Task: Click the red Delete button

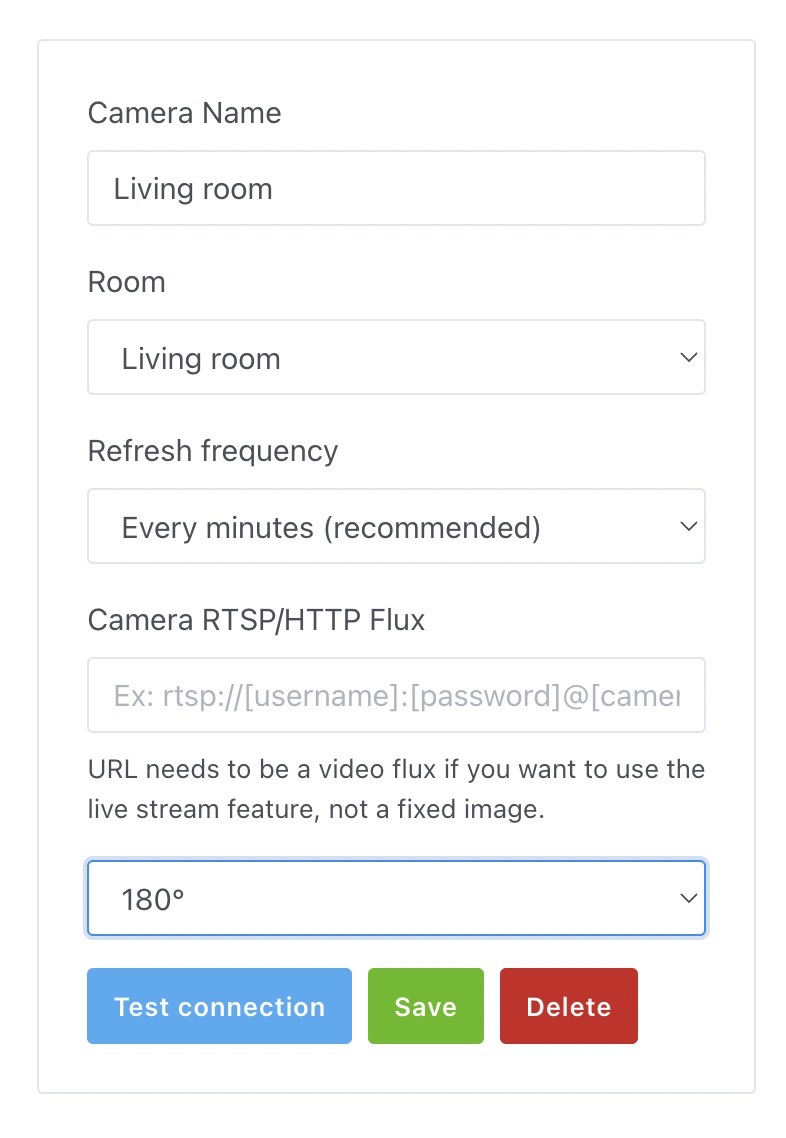Action: click(x=568, y=1006)
